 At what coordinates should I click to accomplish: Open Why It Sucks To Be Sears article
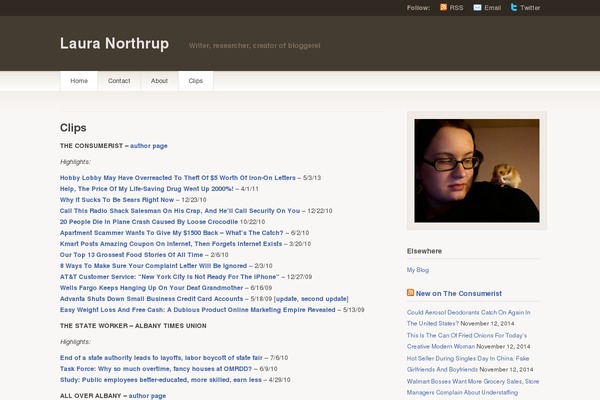click(x=117, y=200)
